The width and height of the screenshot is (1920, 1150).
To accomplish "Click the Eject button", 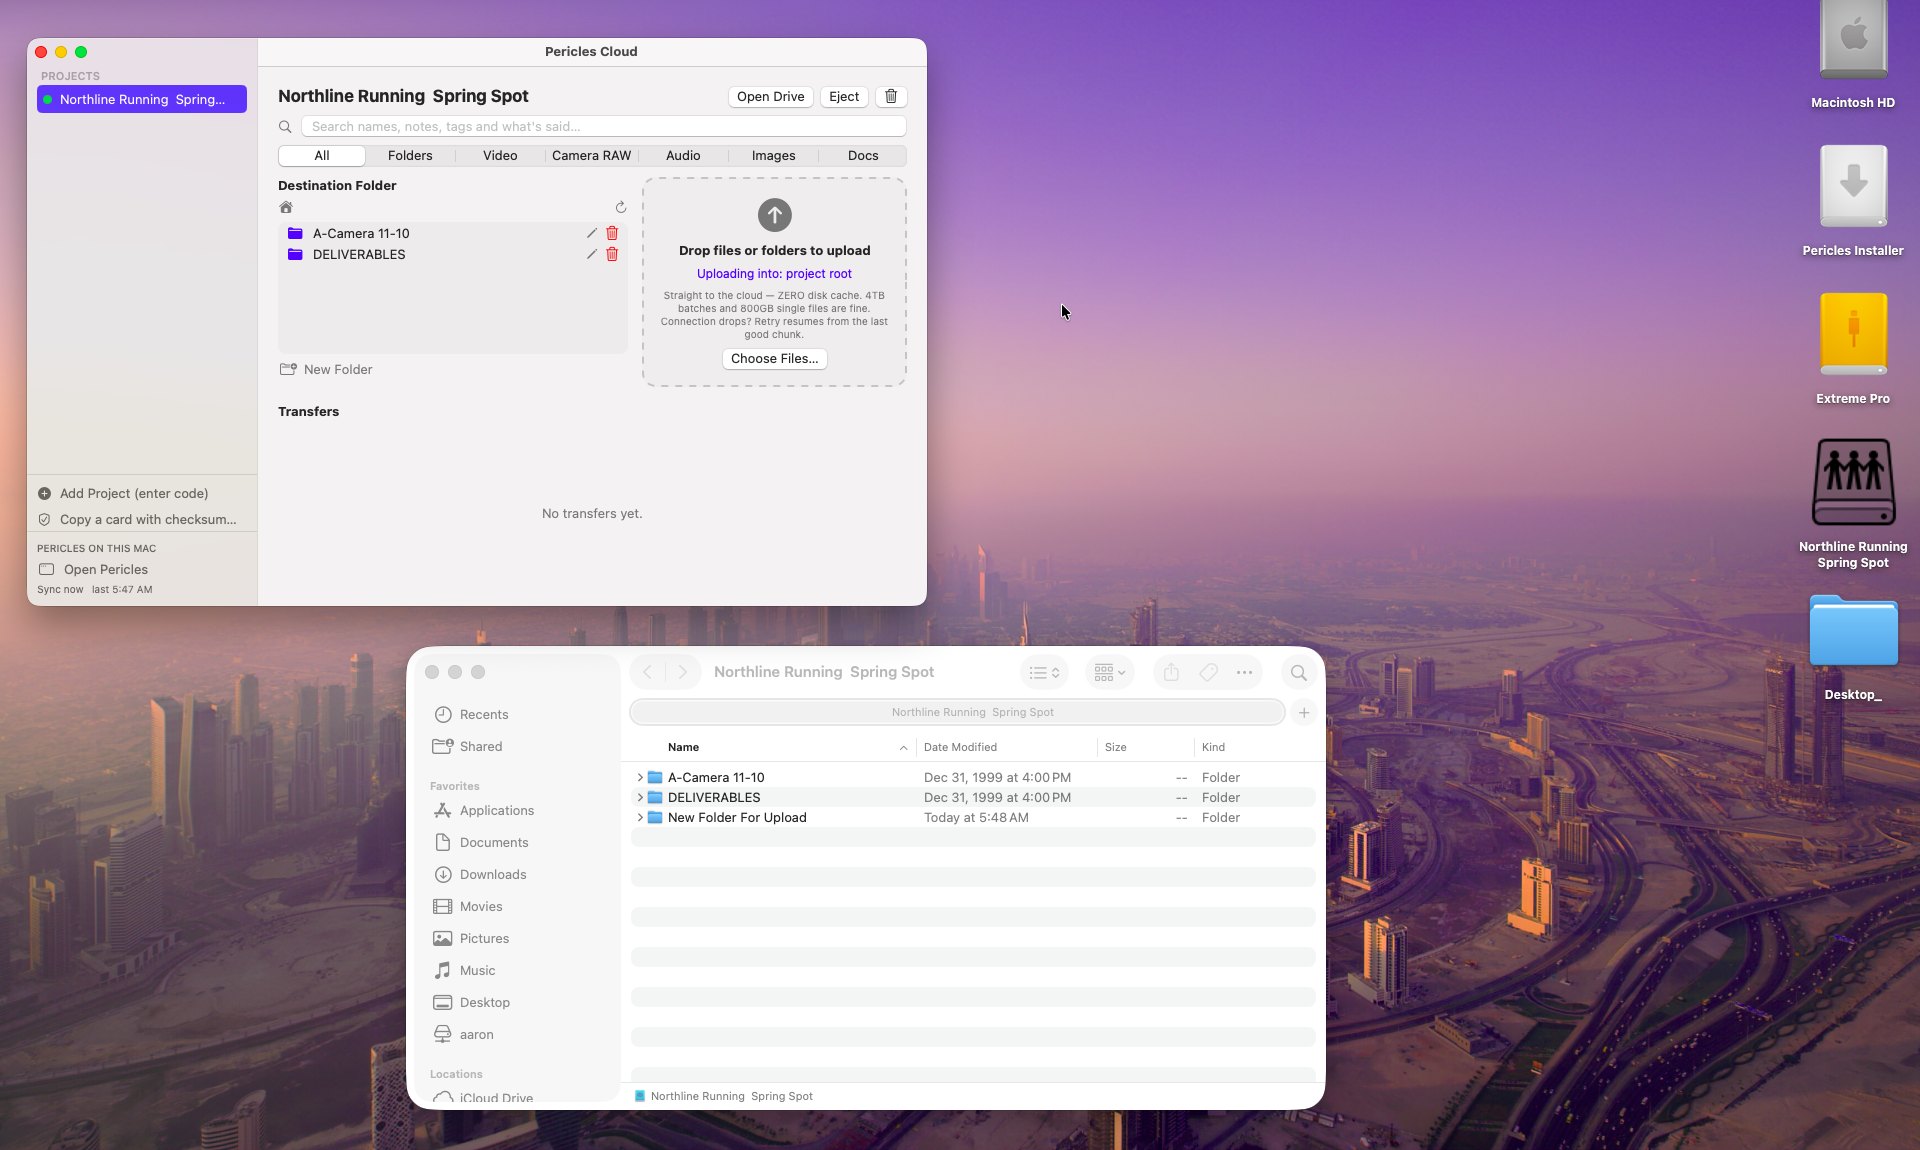I will (x=844, y=97).
